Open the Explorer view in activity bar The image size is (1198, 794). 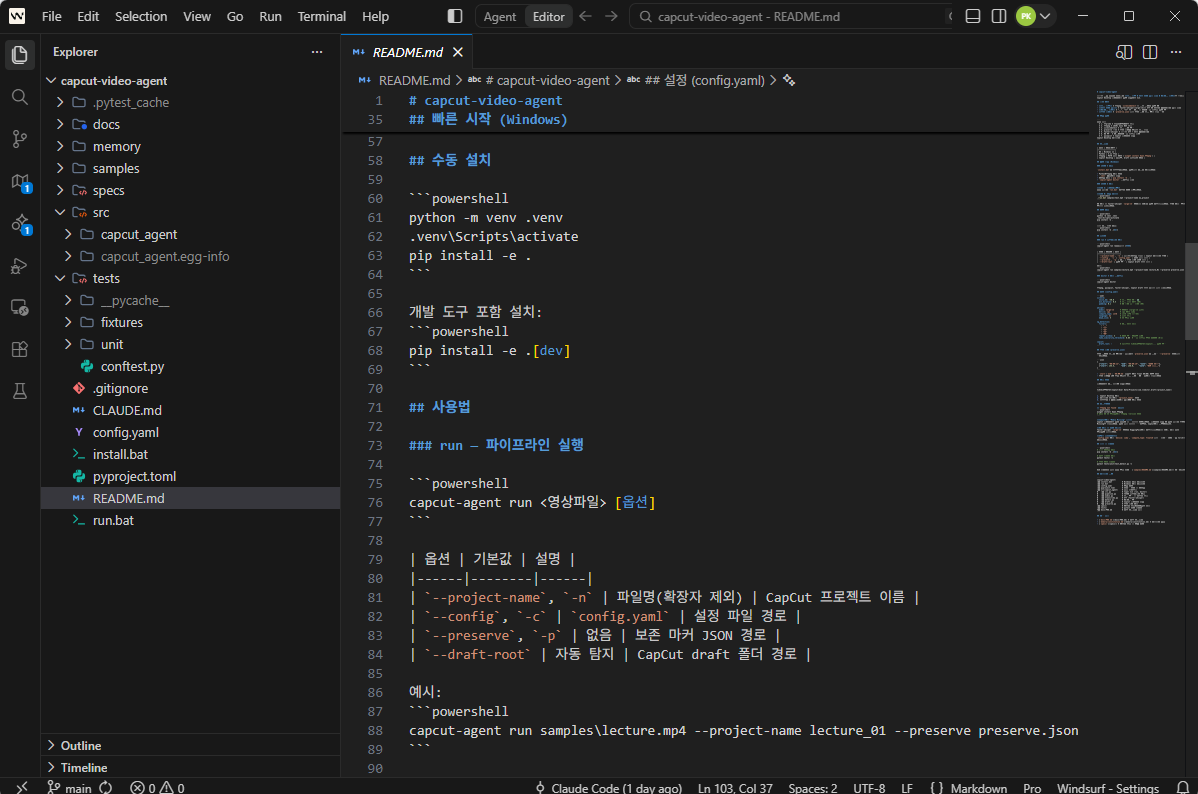[x=20, y=54]
